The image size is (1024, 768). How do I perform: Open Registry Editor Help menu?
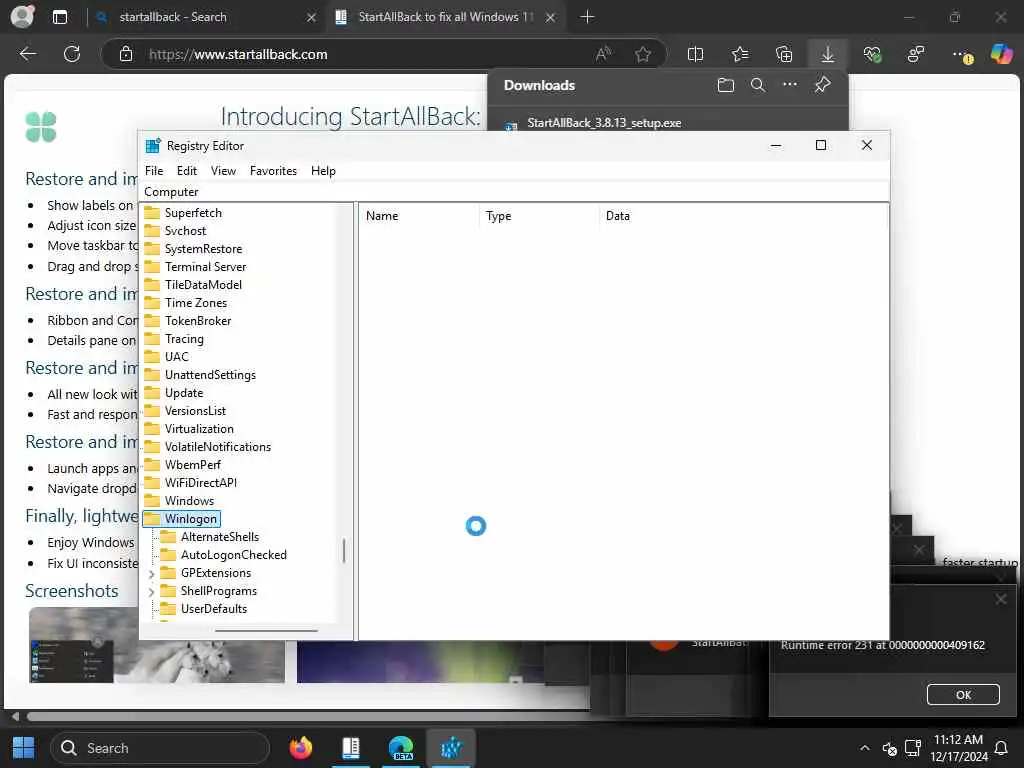point(323,171)
